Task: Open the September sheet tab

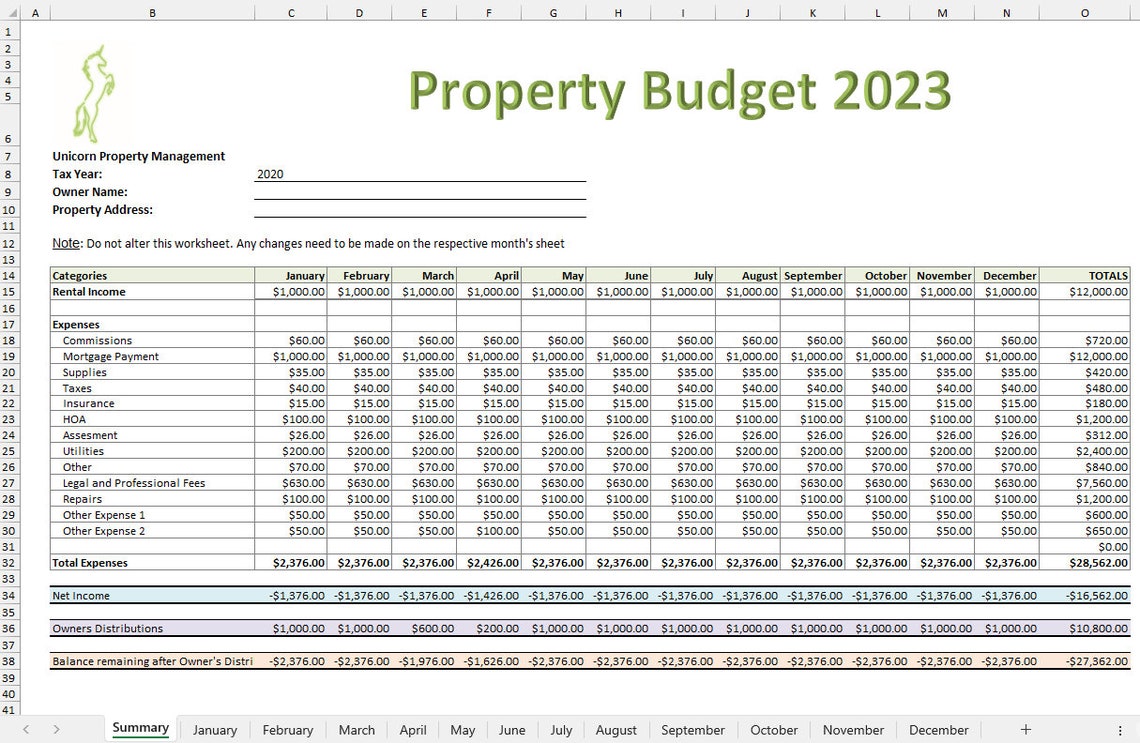Action: [x=692, y=730]
